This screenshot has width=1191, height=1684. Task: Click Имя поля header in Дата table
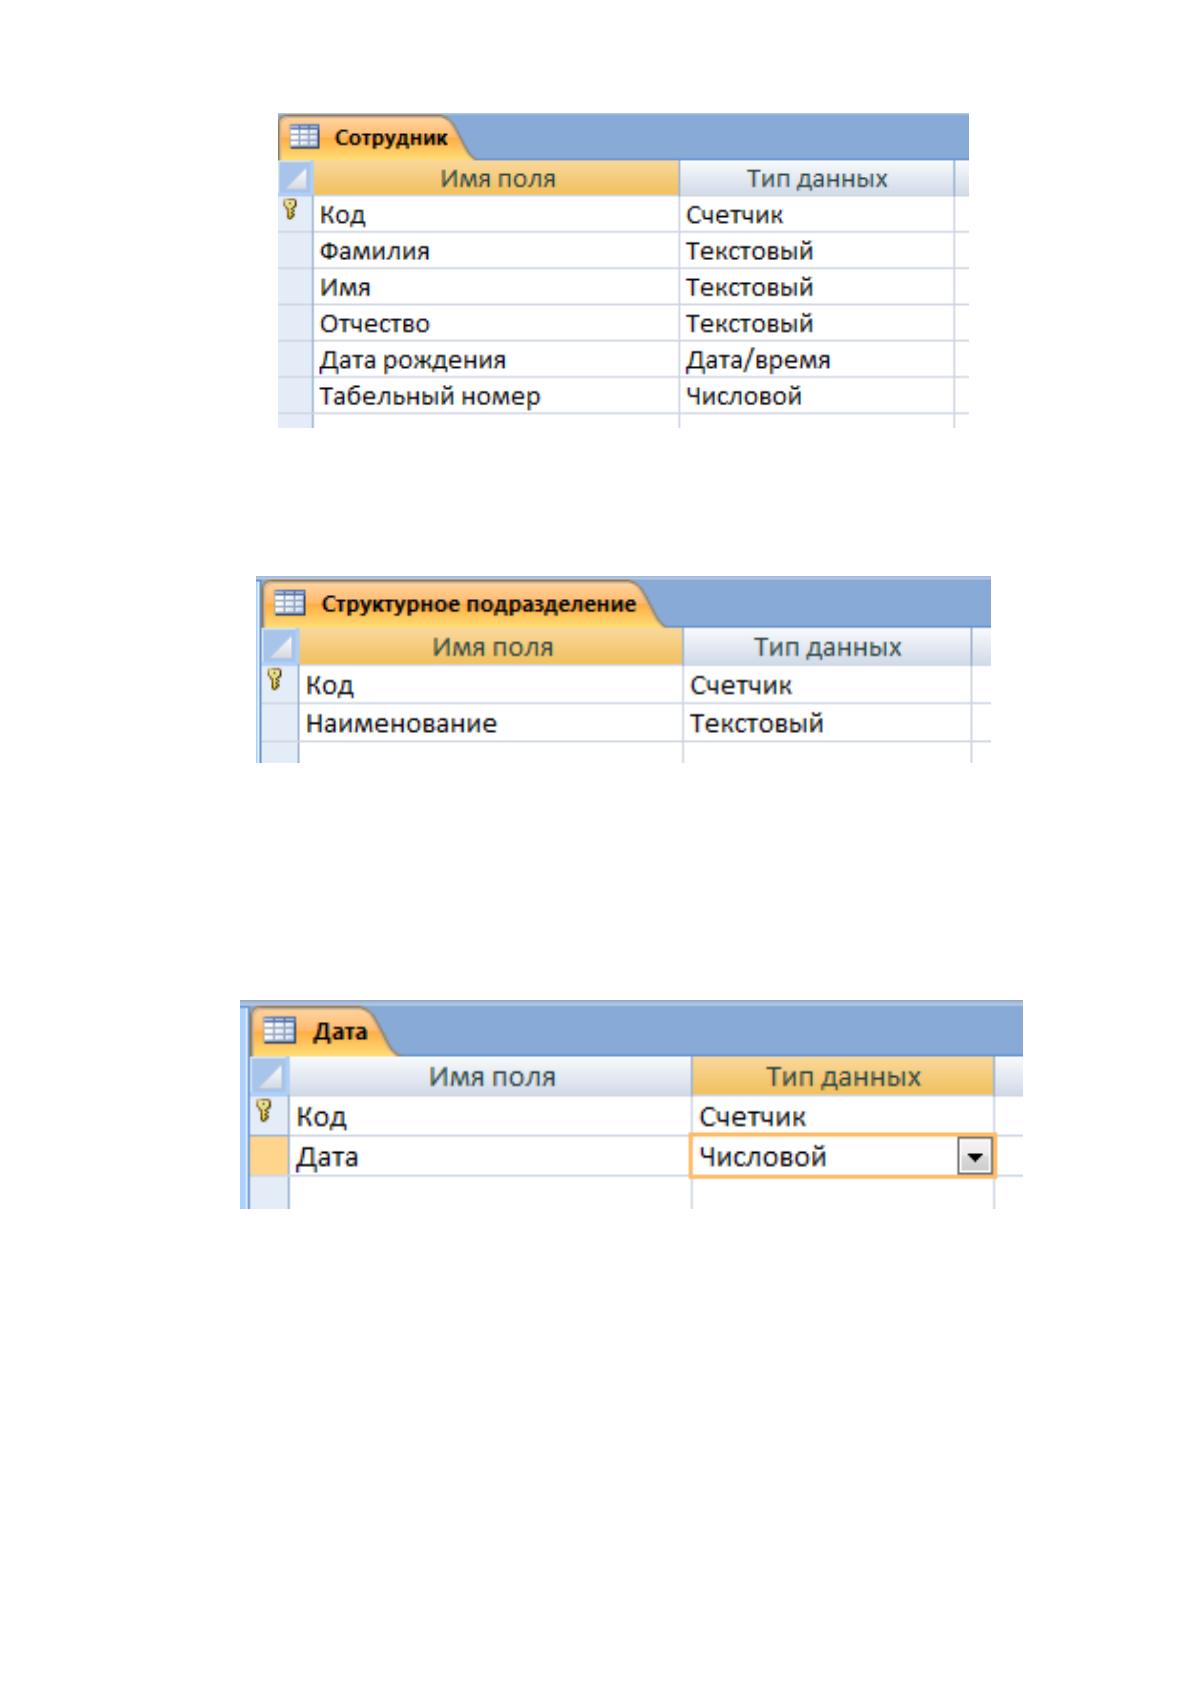(491, 1076)
